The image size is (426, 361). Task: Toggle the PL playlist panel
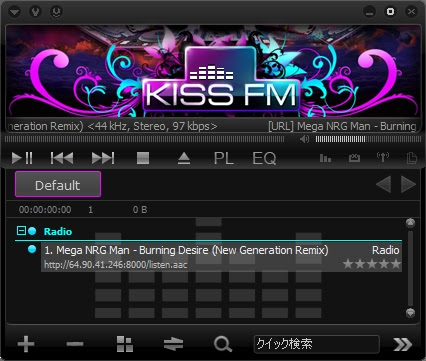pyautogui.click(x=223, y=158)
